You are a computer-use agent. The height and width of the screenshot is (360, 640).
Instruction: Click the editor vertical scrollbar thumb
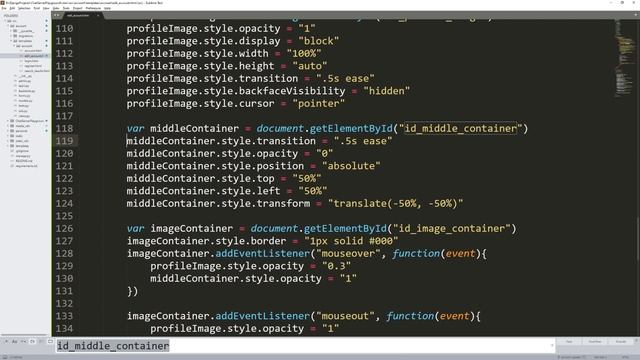tap(638, 239)
